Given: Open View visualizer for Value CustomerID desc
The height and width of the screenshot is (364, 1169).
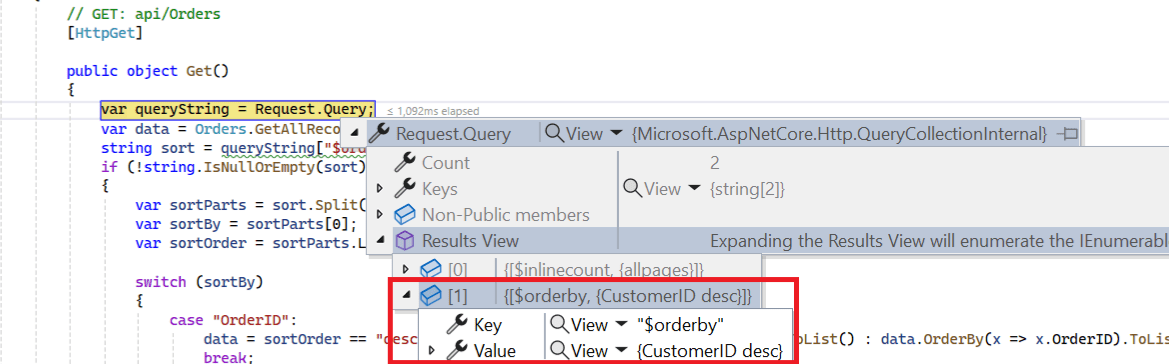Looking at the screenshot, I should point(579,350).
